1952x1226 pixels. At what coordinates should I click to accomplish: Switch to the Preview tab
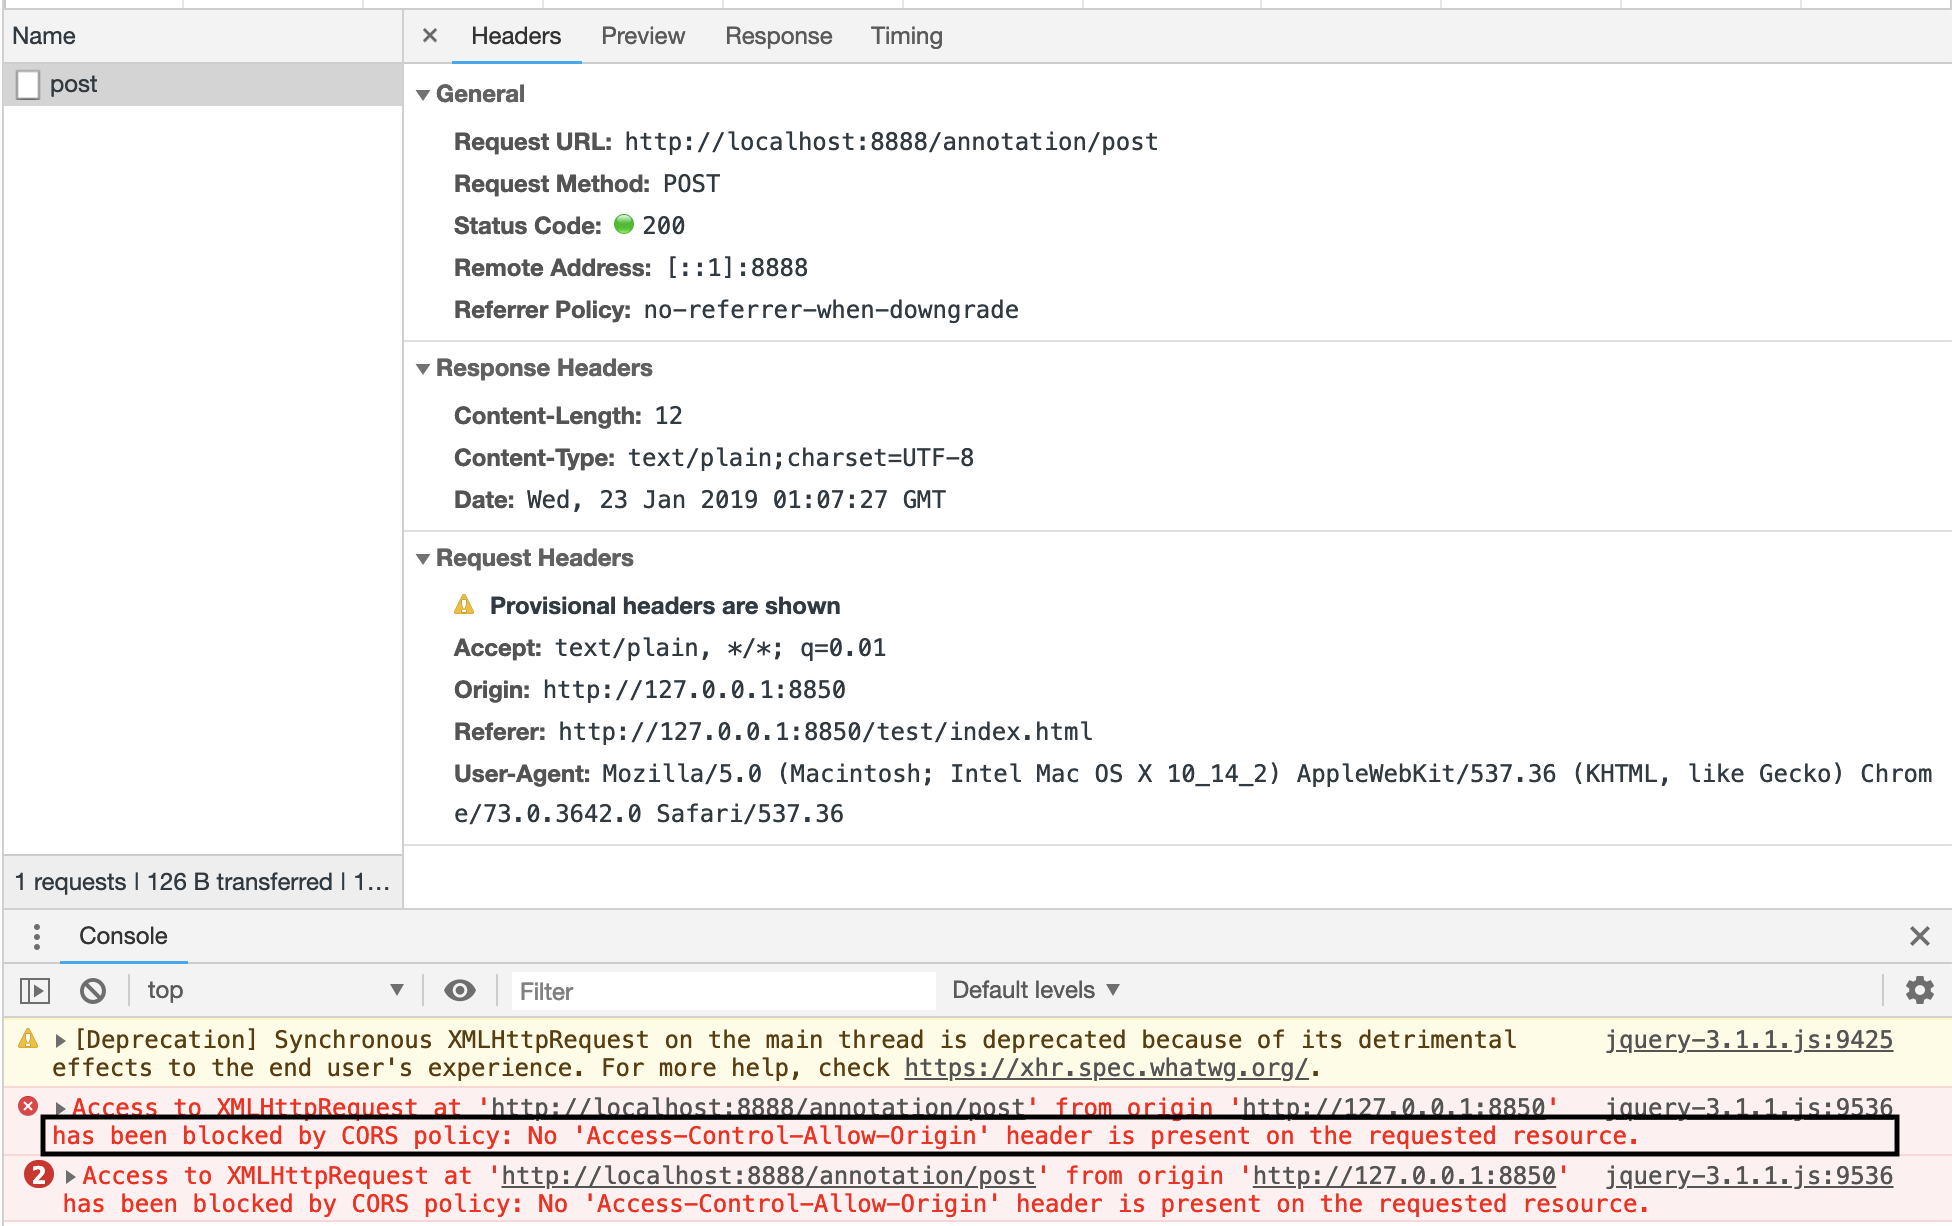(642, 35)
